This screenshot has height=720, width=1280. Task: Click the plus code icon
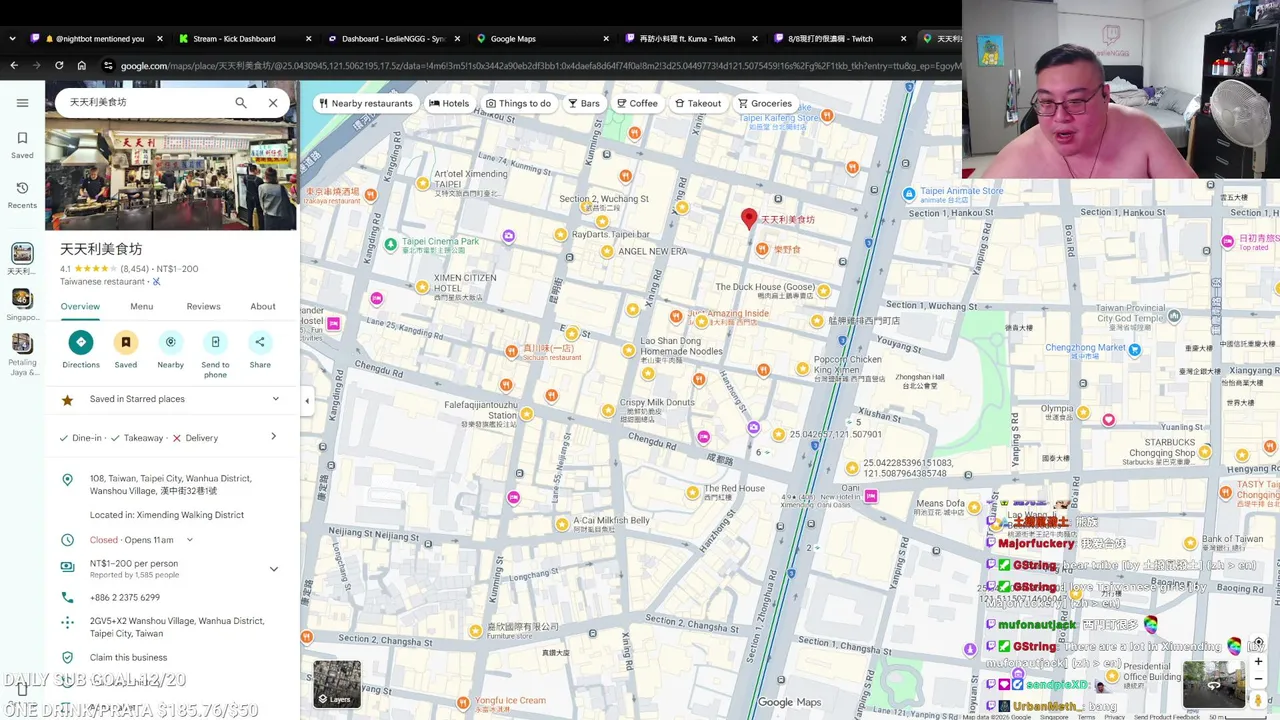click(67, 622)
